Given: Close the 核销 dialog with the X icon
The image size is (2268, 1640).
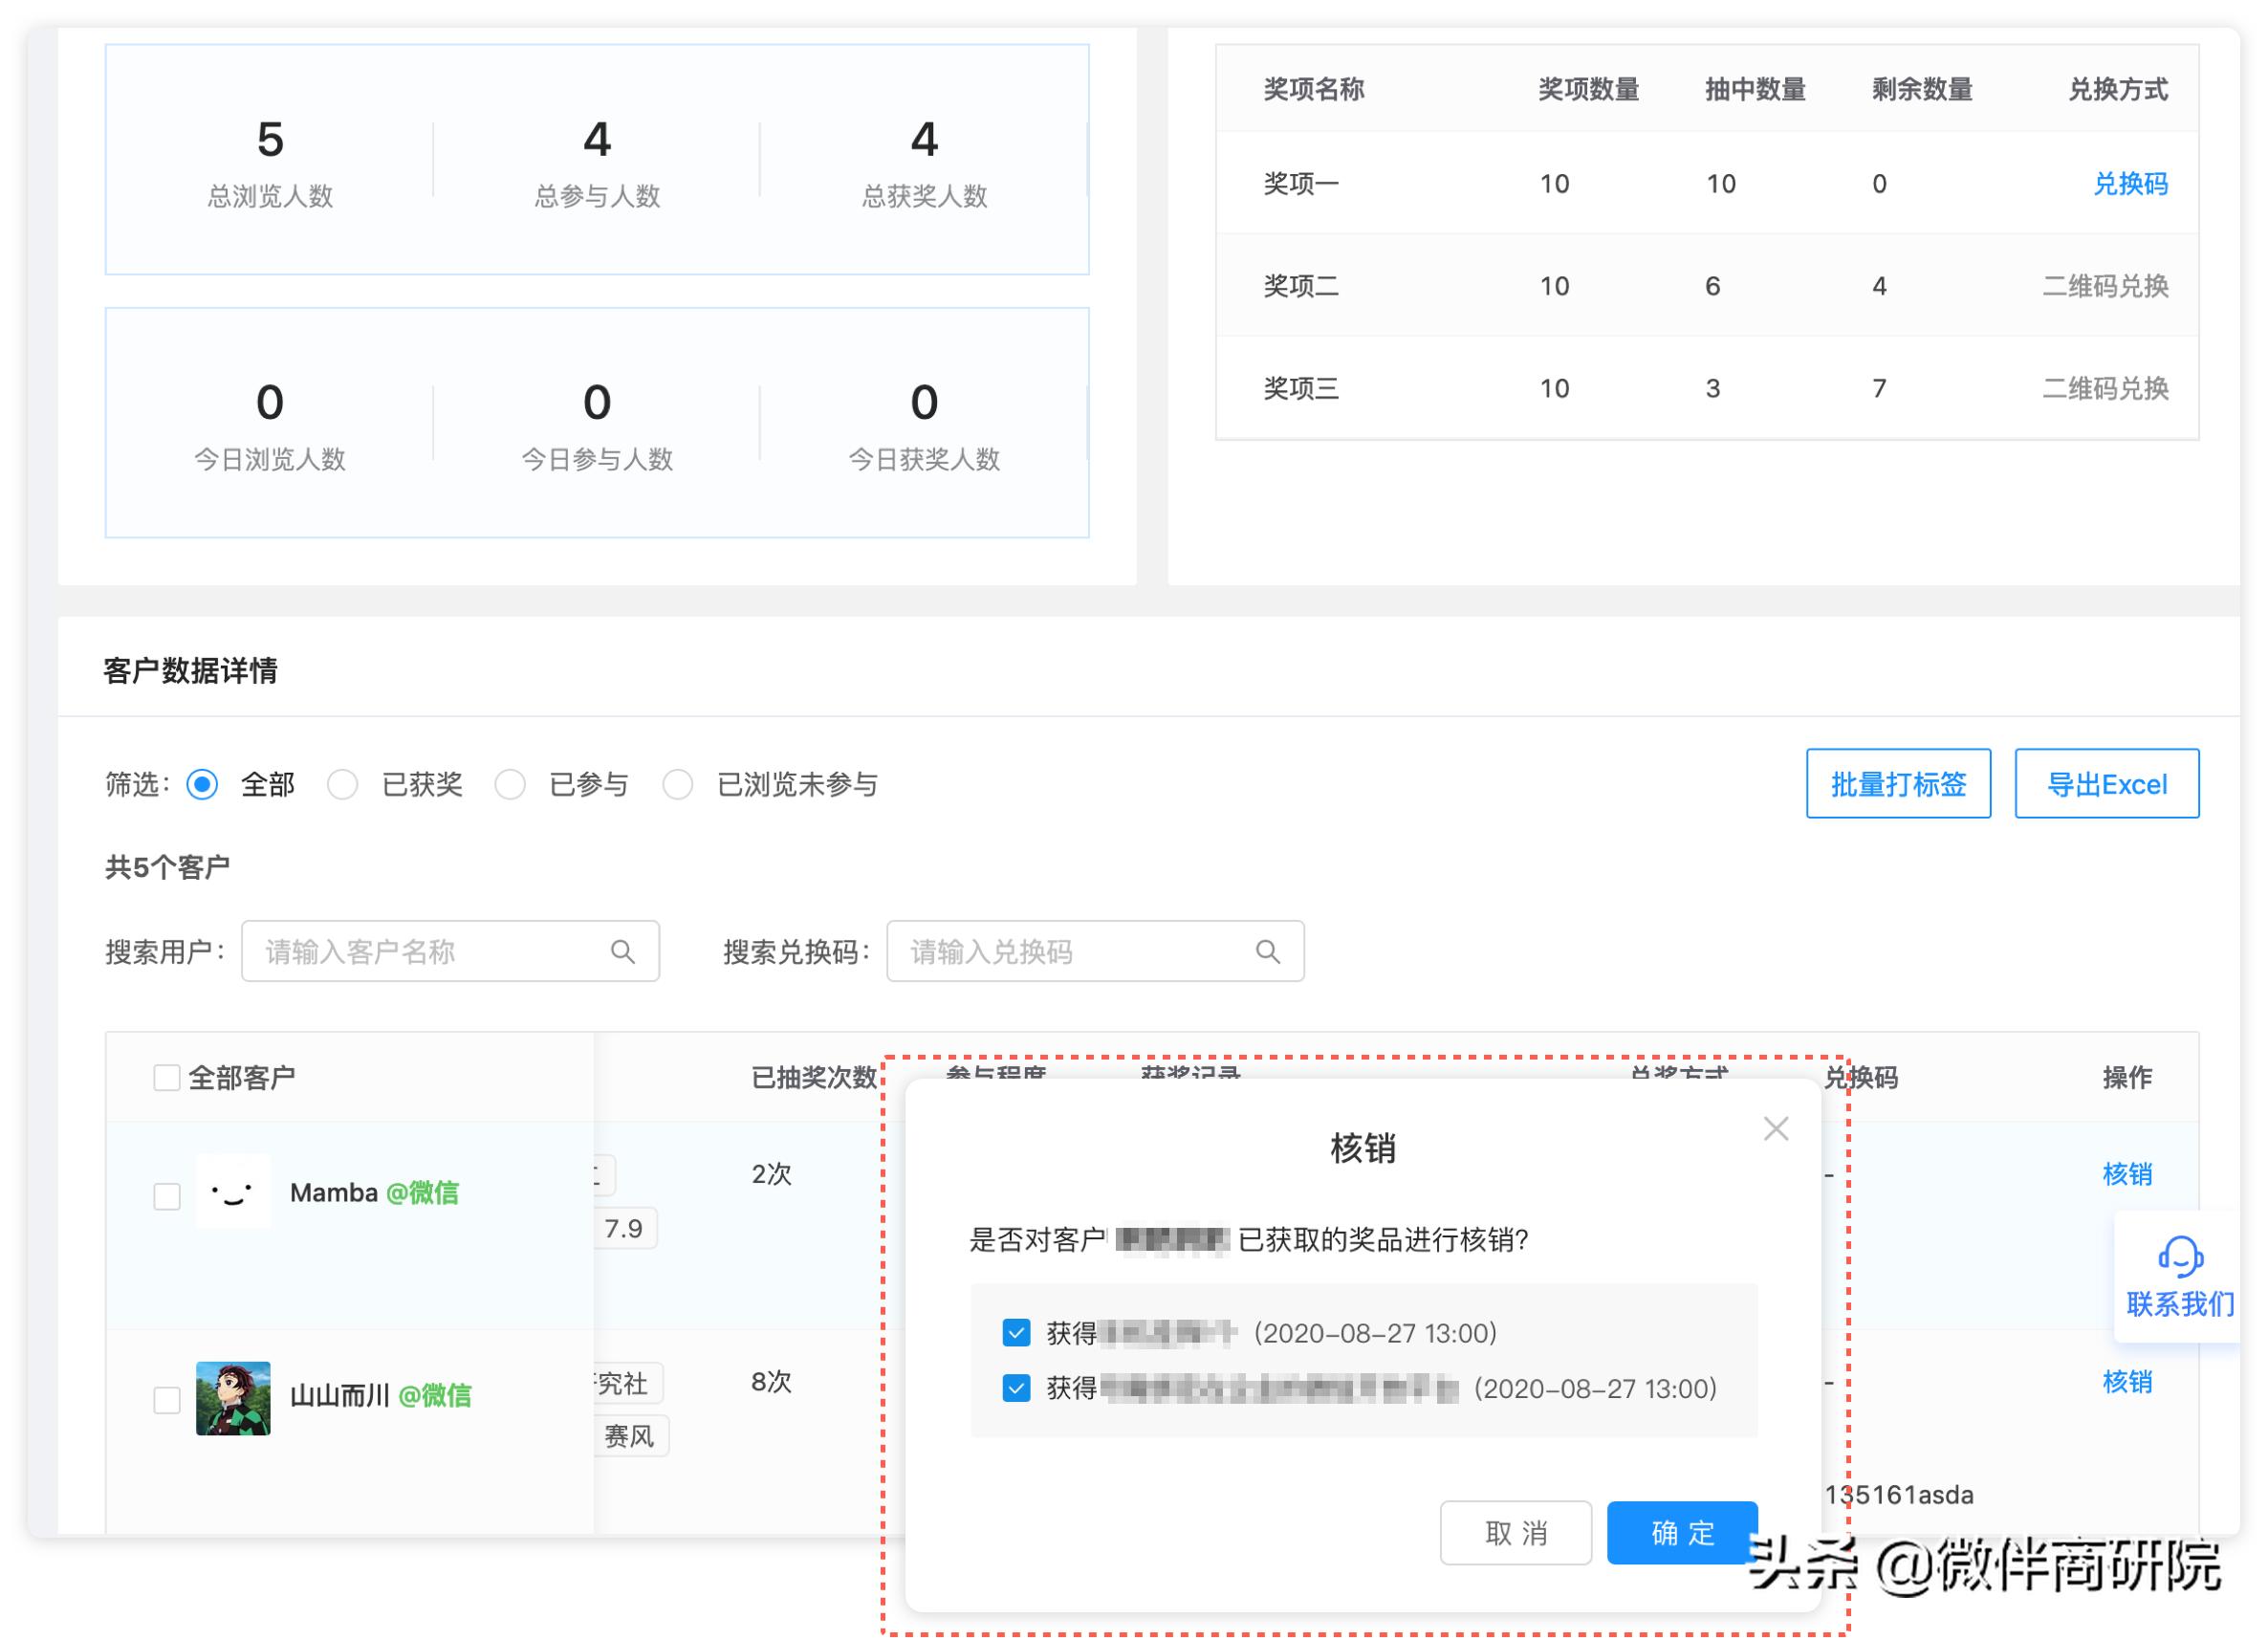Looking at the screenshot, I should (x=1776, y=1128).
